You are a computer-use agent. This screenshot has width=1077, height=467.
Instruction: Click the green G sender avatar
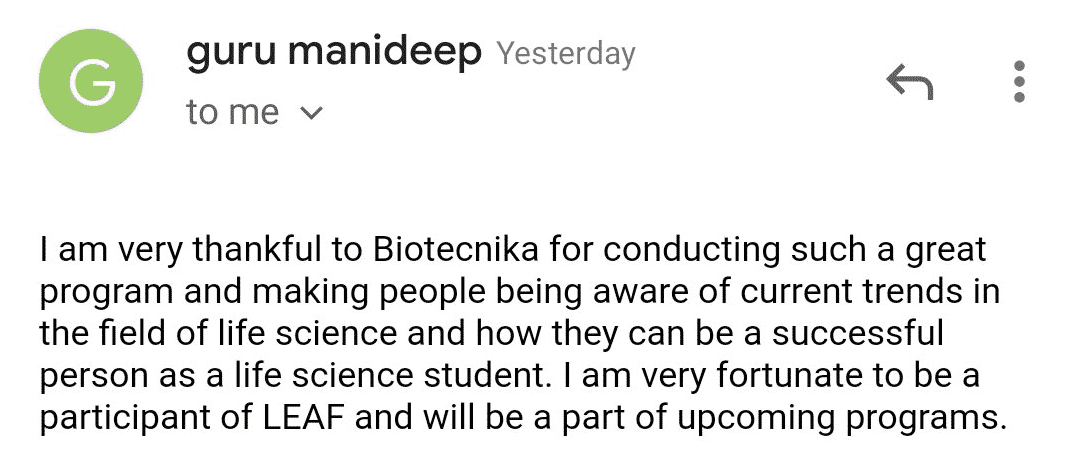[91, 81]
